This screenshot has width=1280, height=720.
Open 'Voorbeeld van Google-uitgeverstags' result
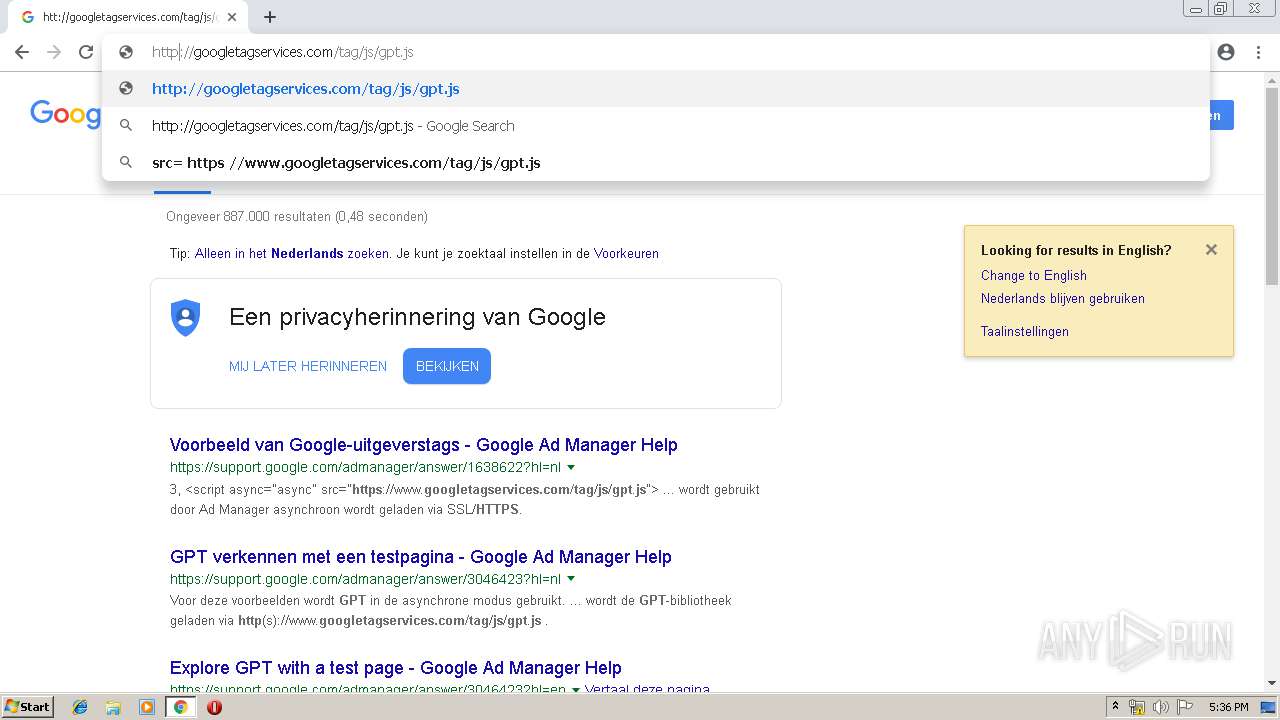[x=424, y=445]
